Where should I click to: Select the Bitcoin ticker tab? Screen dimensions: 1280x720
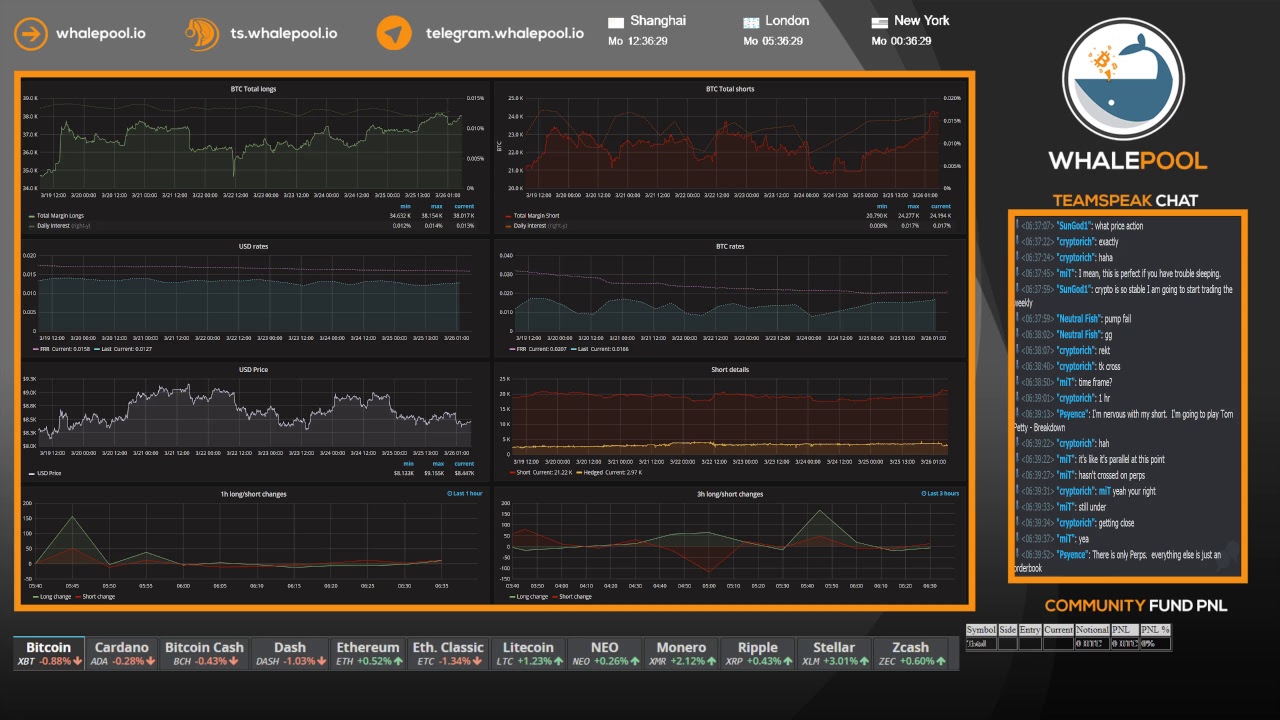(49, 654)
